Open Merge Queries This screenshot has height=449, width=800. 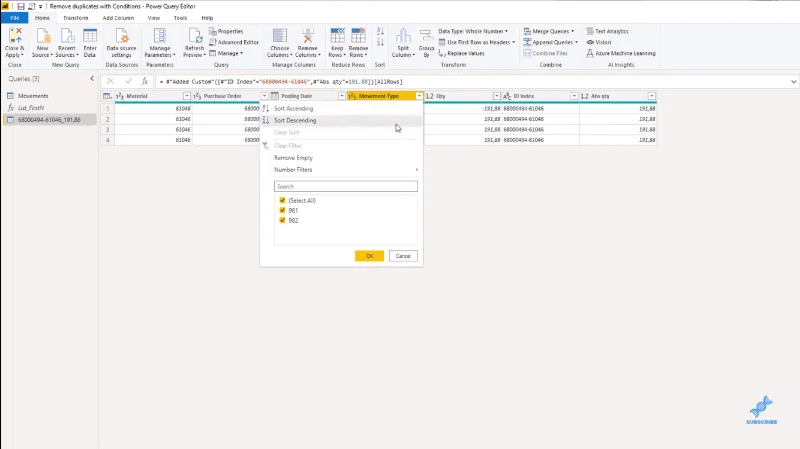(548, 31)
